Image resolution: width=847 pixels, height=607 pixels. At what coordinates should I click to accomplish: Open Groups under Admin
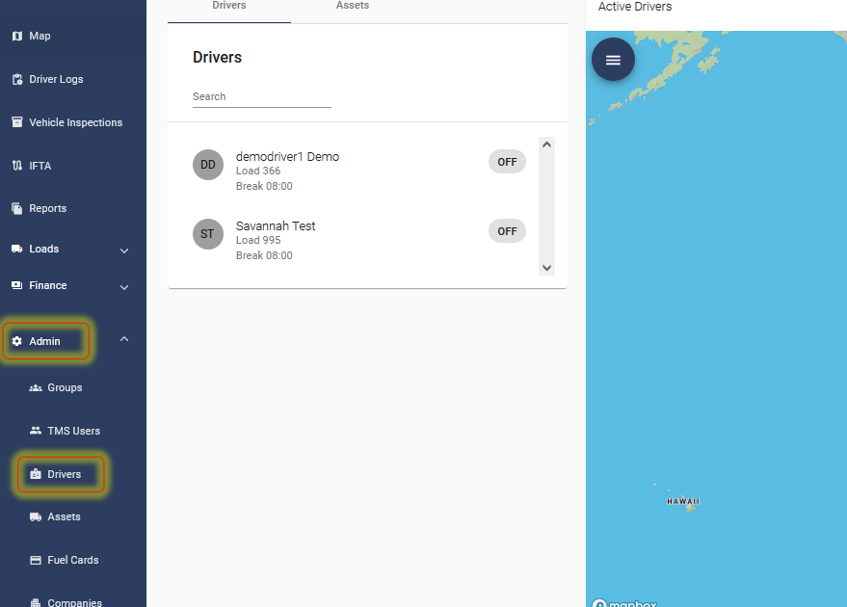(x=64, y=388)
